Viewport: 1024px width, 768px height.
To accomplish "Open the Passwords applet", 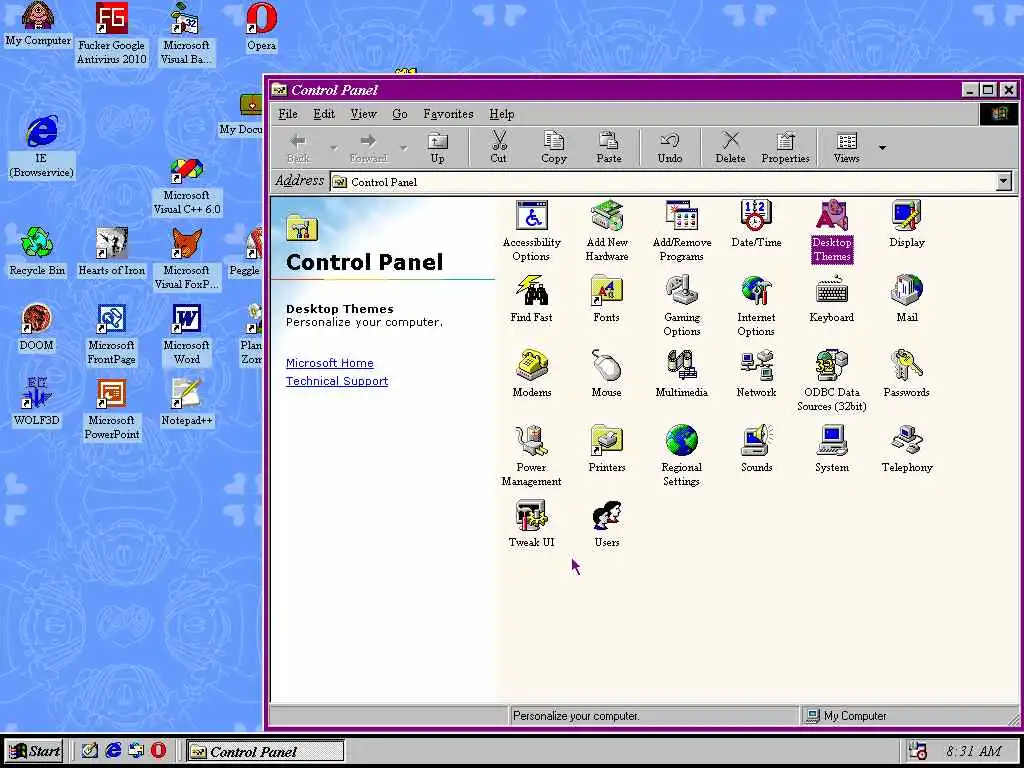I will click(x=906, y=374).
